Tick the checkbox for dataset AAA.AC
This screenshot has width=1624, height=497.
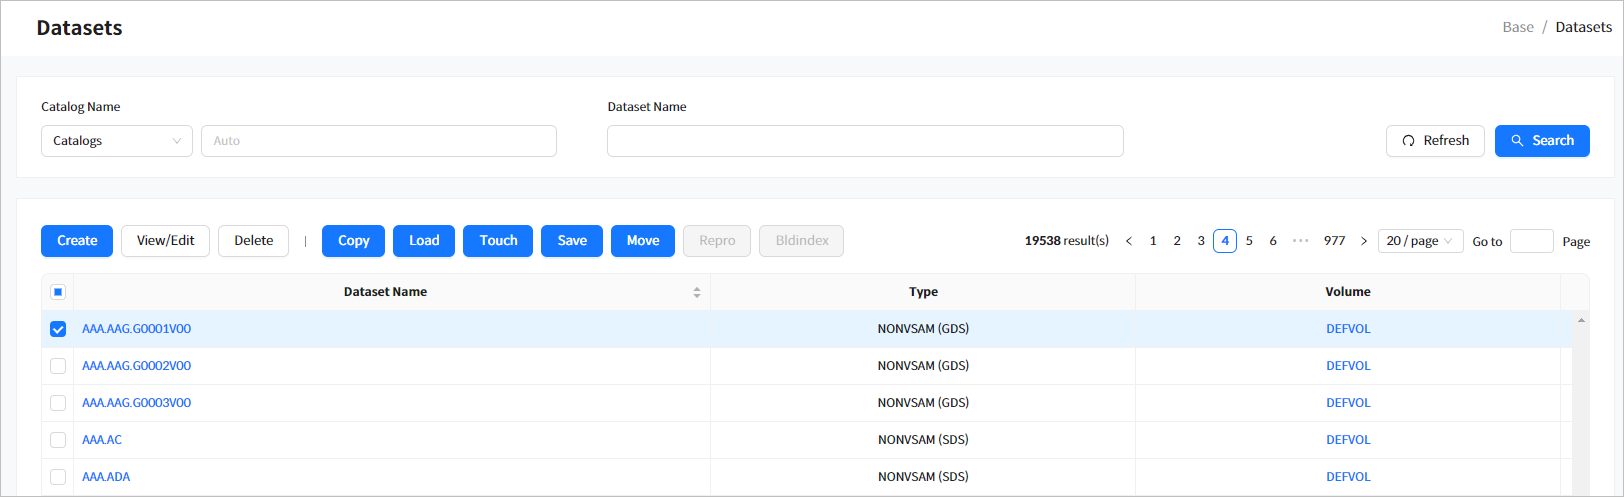tap(58, 440)
